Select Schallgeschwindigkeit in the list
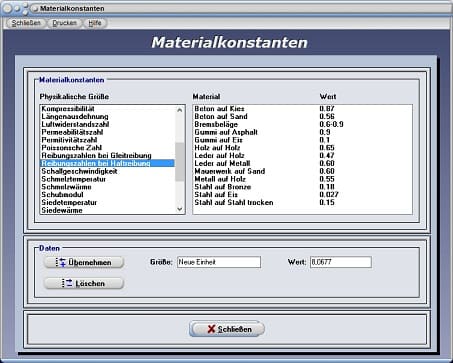 click(107, 171)
